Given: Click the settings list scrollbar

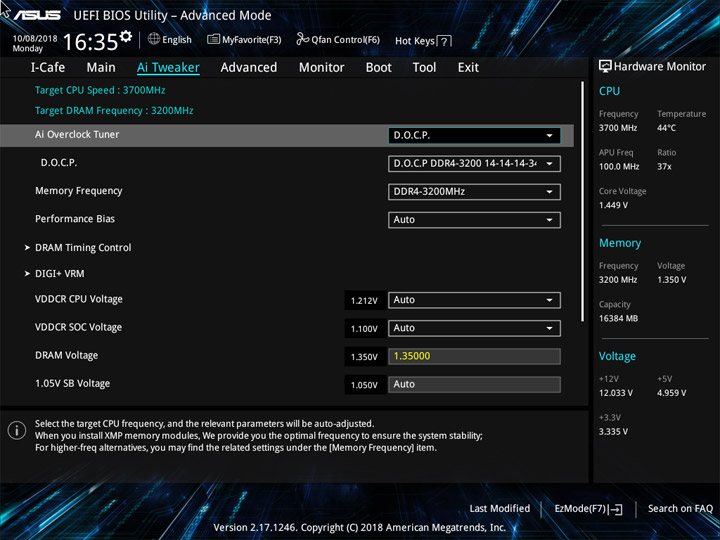Looking at the screenshot, I should [582, 202].
